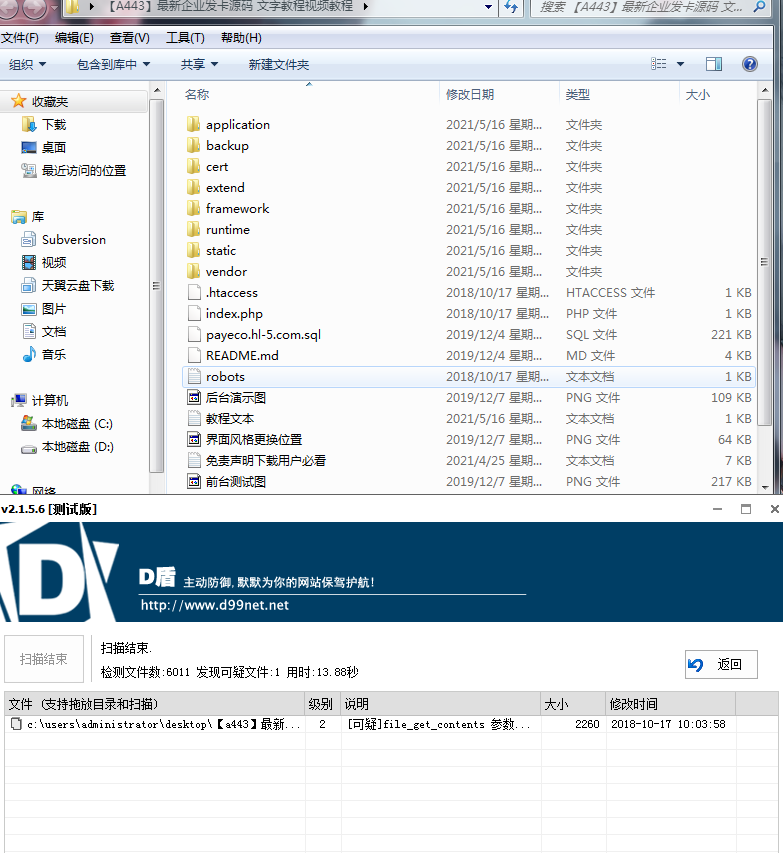783x853 pixels.
Task: Sort files by 类型 column header
Action: coord(619,95)
